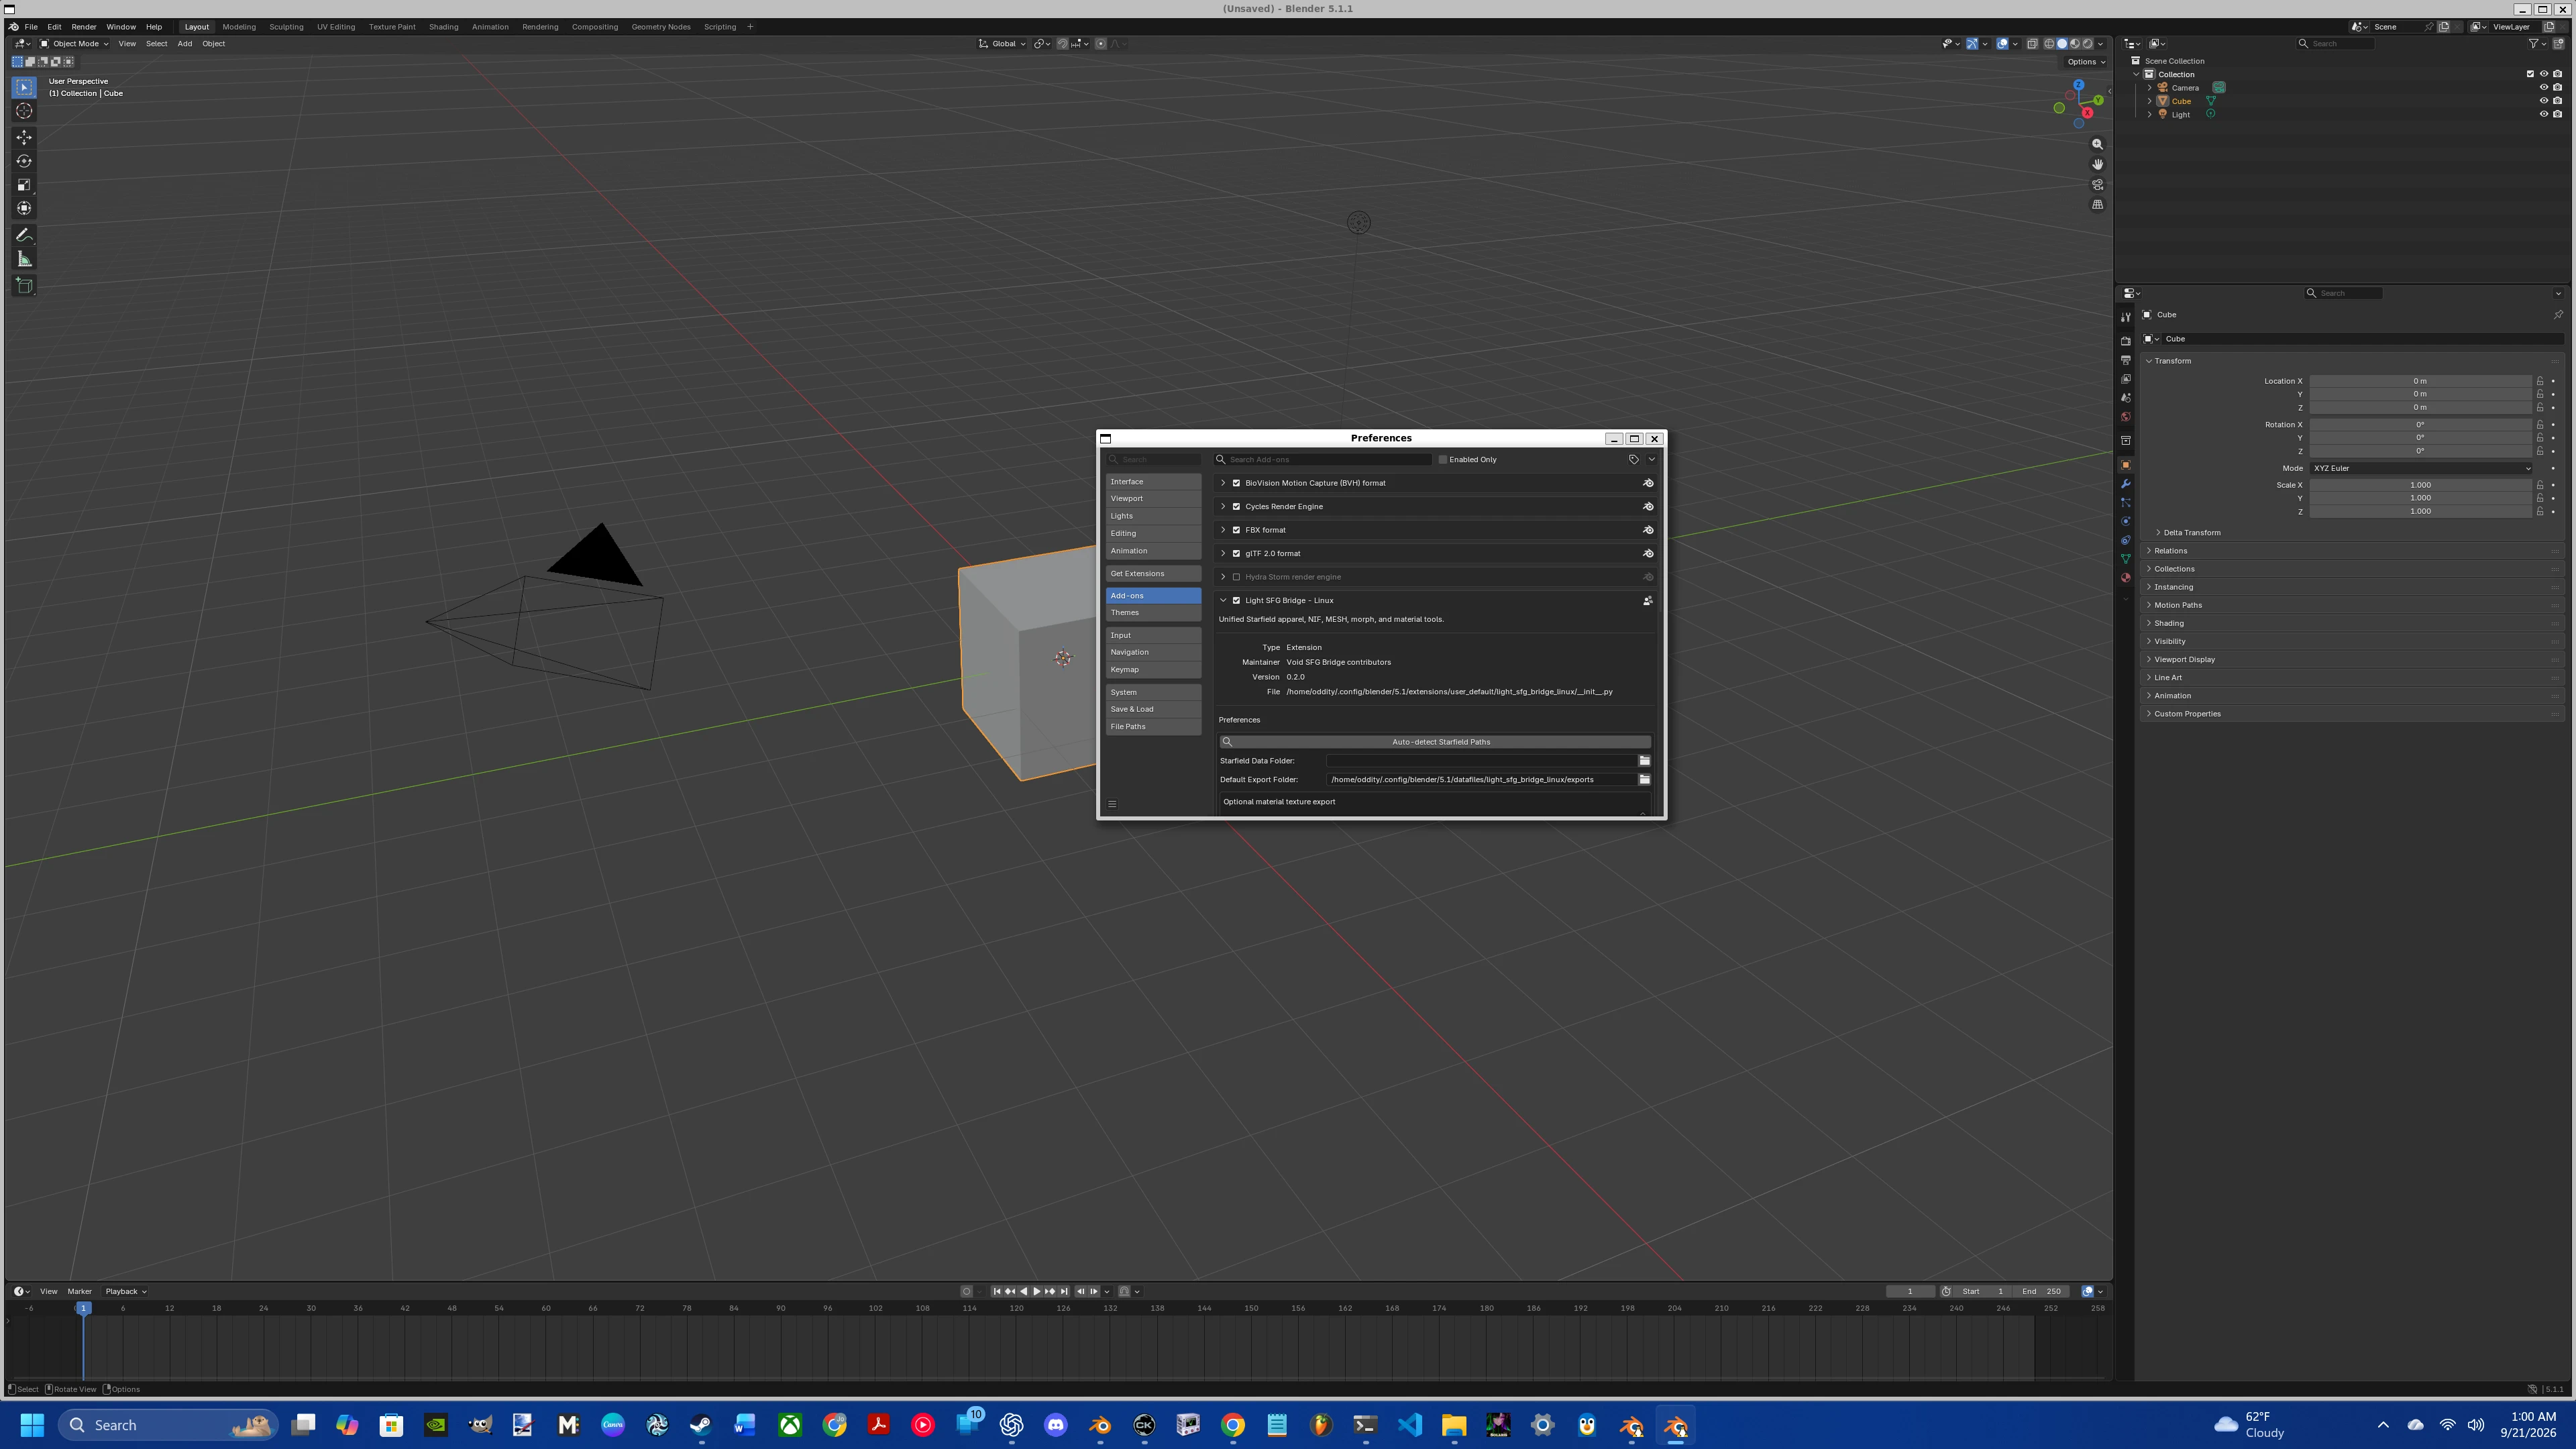Open the XYZ Euler rotation mode dropdown
The width and height of the screenshot is (2576, 1449).
[2420, 468]
